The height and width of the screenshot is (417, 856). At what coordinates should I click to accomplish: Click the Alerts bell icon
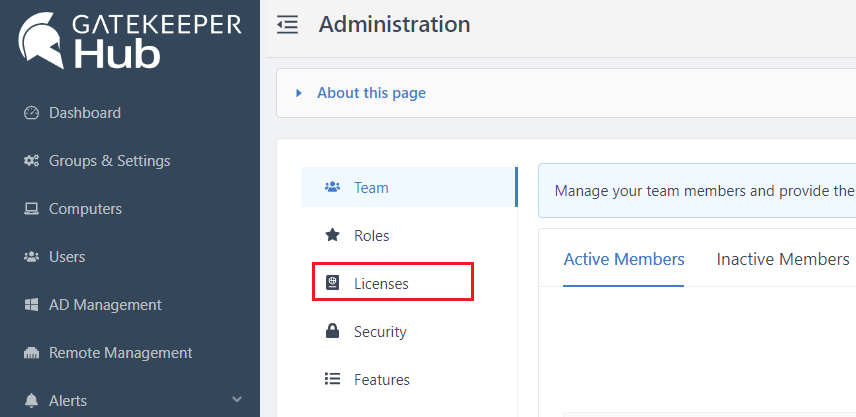[31, 401]
